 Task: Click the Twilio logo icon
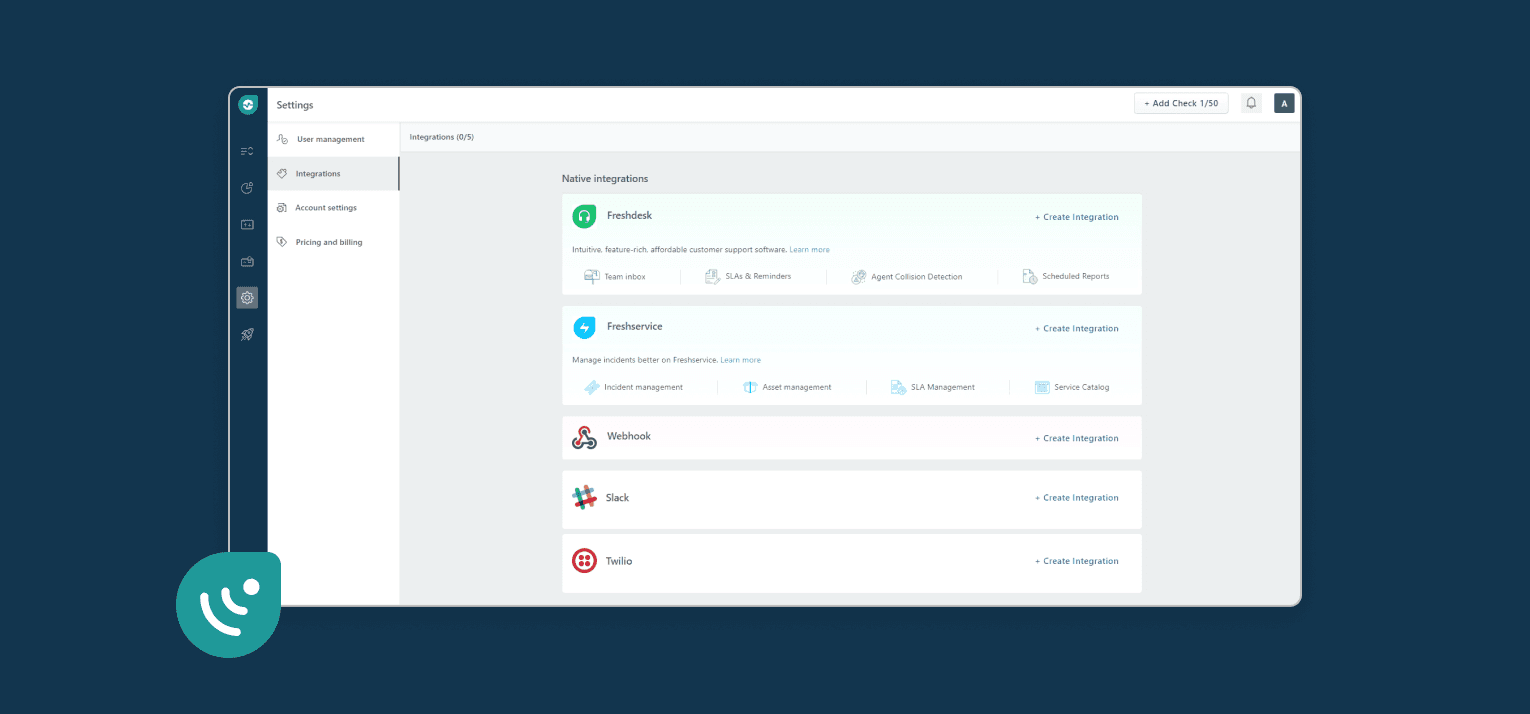click(x=584, y=561)
